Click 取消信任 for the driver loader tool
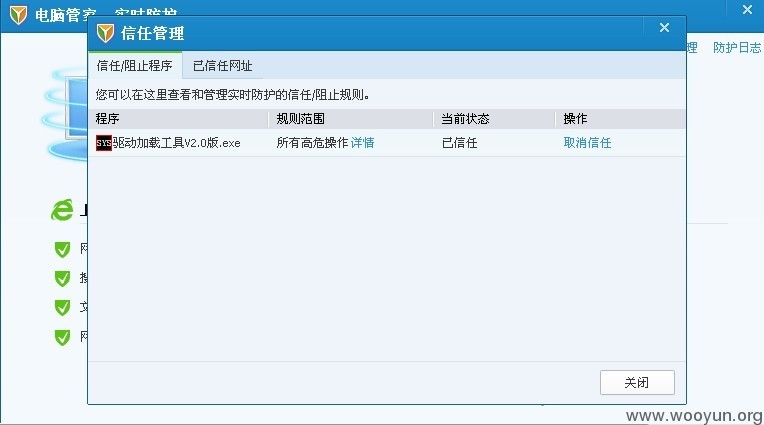Image resolution: width=764 pixels, height=425 pixels. (x=587, y=143)
